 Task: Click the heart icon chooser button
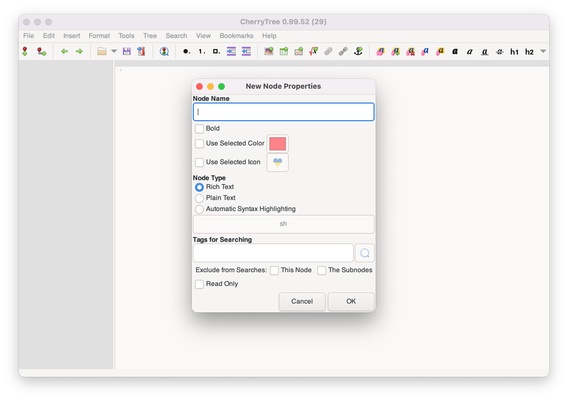(277, 162)
